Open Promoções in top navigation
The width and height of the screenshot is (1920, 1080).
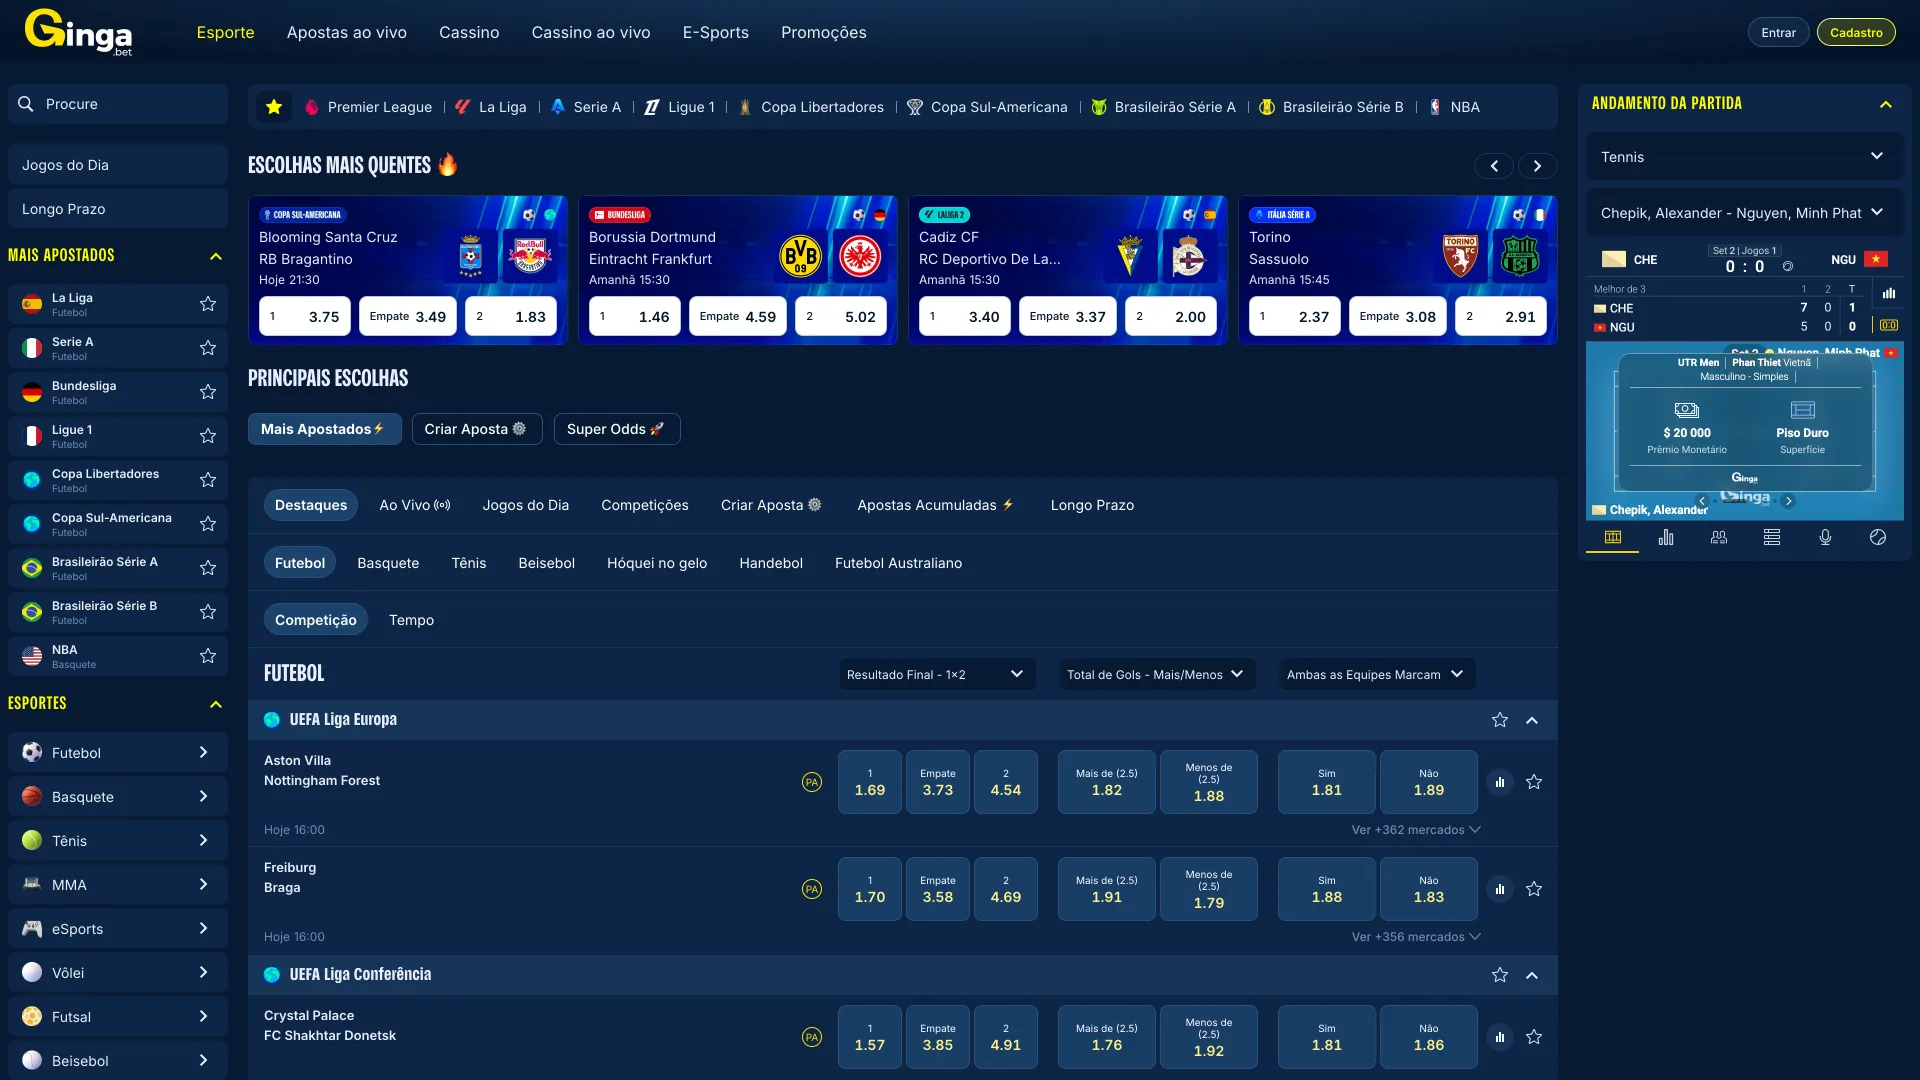pos(824,33)
